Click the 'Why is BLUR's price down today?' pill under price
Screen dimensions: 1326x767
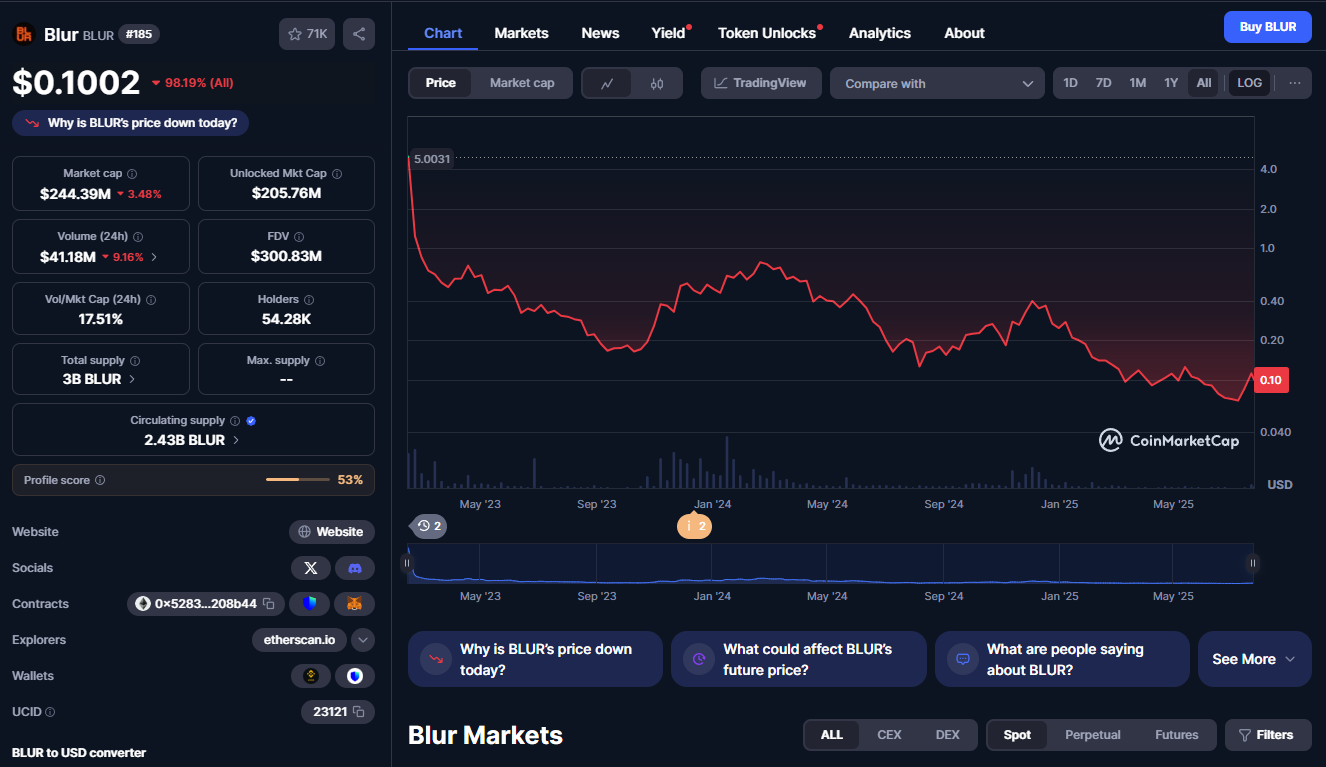pos(131,123)
